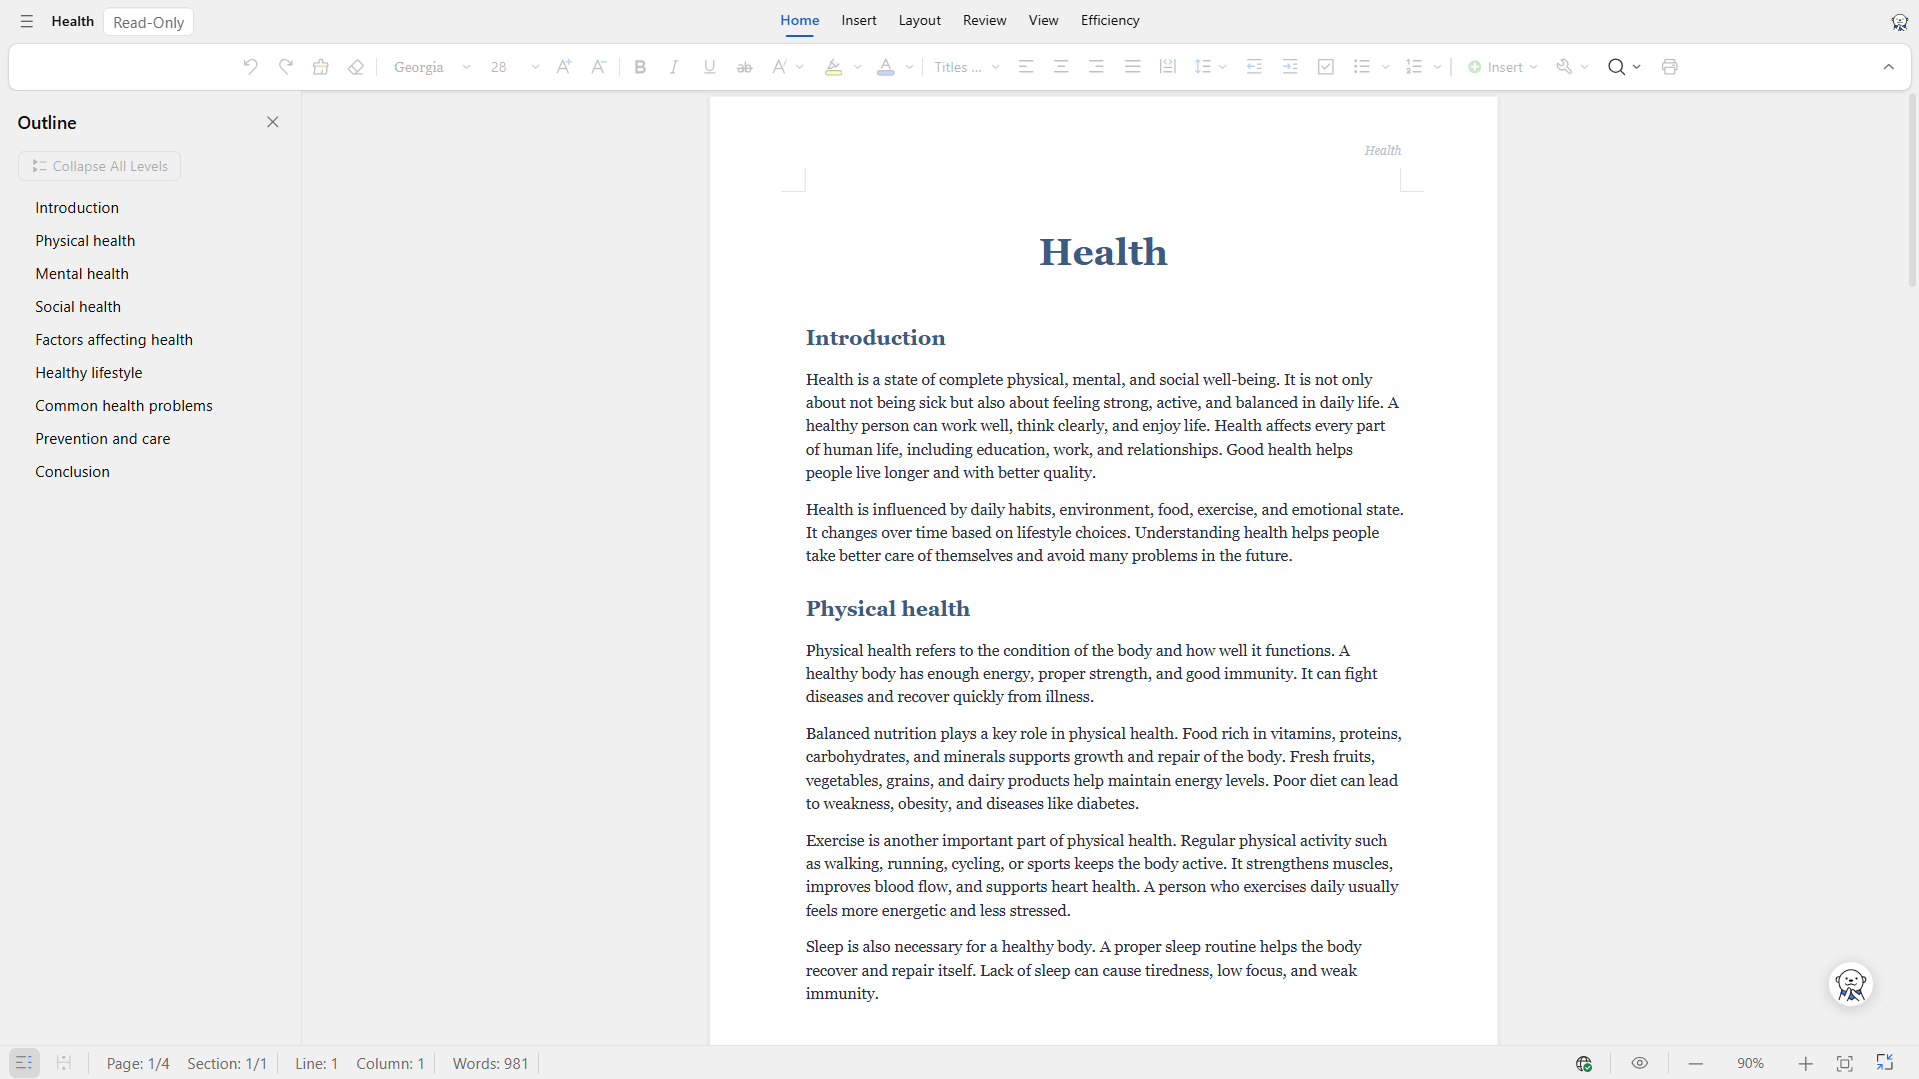Expand the bulleted list dropdown arrow
The height and width of the screenshot is (1079, 1919).
pos(1385,67)
